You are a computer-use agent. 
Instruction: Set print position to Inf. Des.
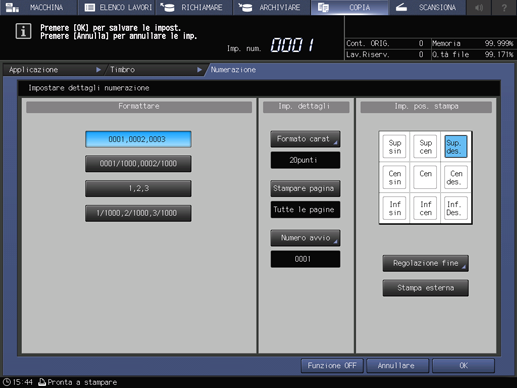point(456,208)
